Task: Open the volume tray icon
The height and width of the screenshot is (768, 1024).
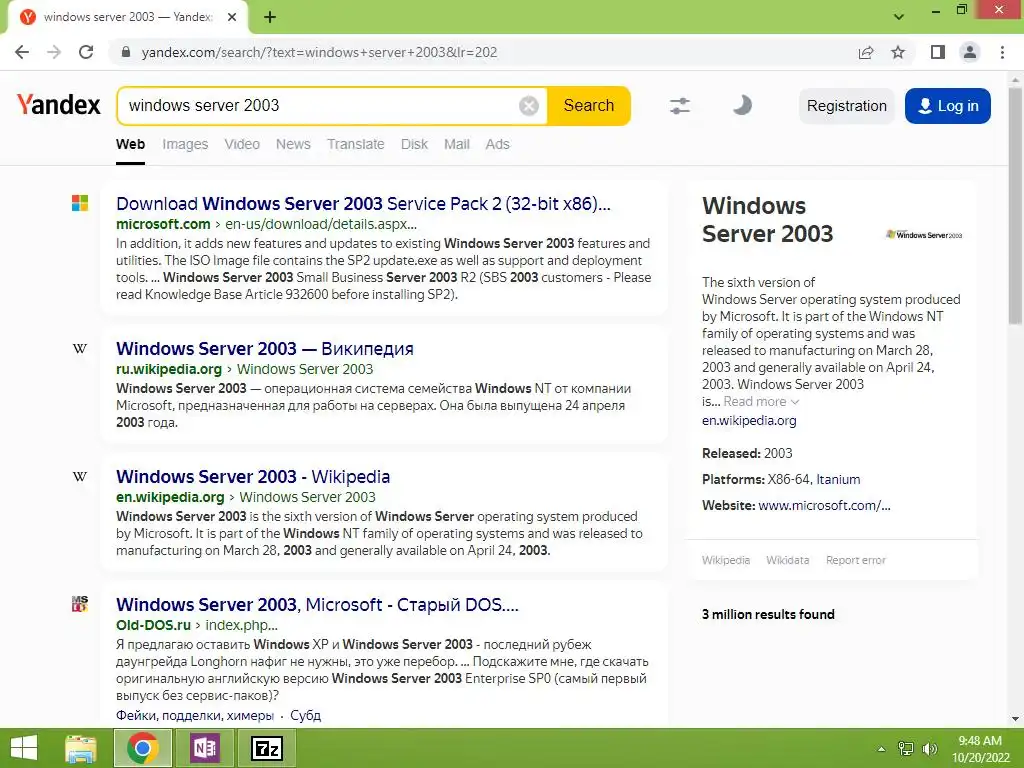Action: 929,749
